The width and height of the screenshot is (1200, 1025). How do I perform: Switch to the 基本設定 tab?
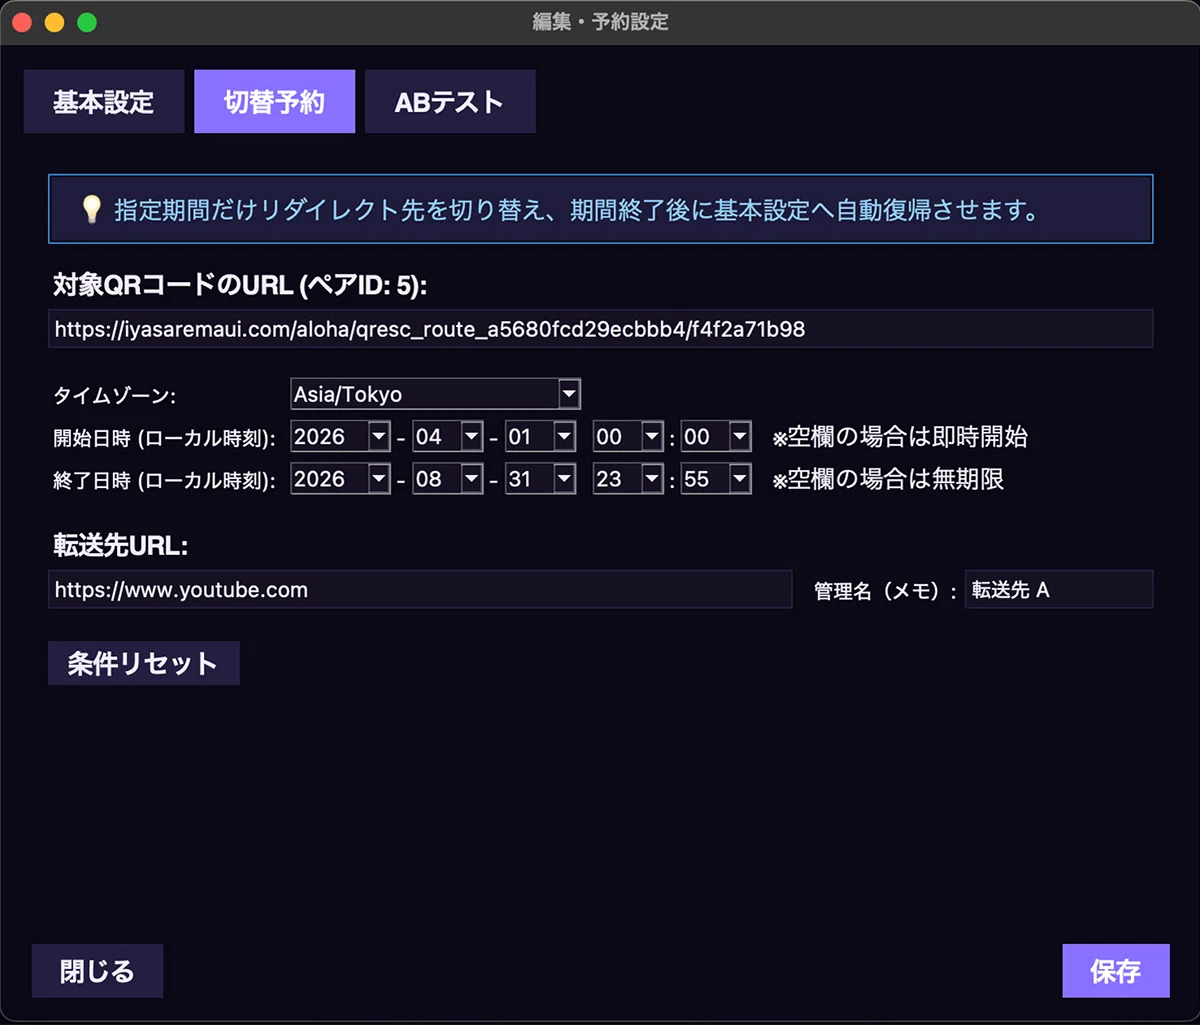pyautogui.click(x=104, y=101)
